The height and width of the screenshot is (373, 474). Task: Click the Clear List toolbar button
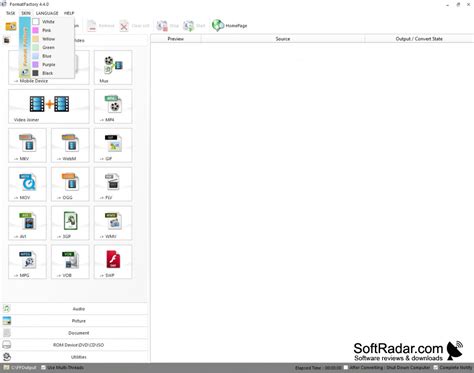(x=135, y=26)
